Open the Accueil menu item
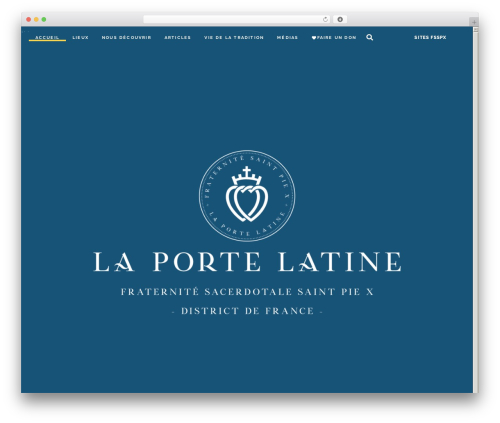Viewport: 500px width, 423px height. 47,37
